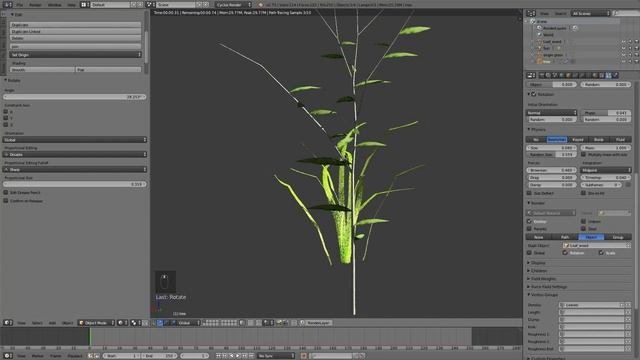Switch to the Scene properties tab icon
Image resolution: width=640 pixels, height=360 pixels.
(554, 75)
